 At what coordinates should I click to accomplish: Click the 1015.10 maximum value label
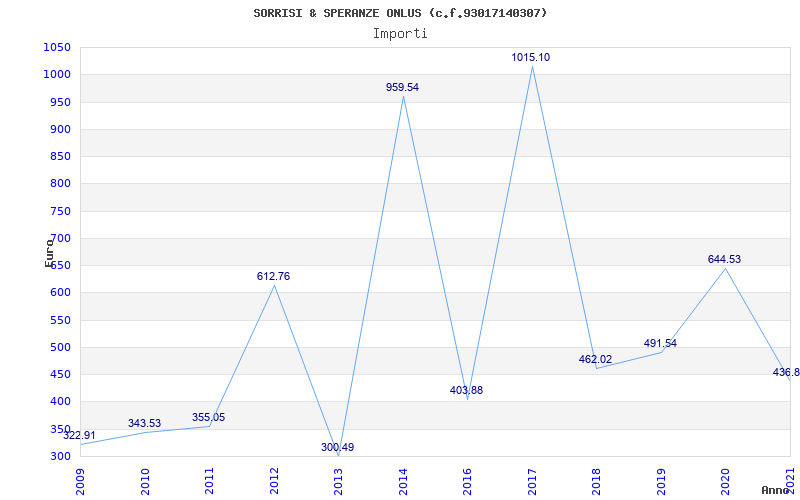pyautogui.click(x=531, y=57)
